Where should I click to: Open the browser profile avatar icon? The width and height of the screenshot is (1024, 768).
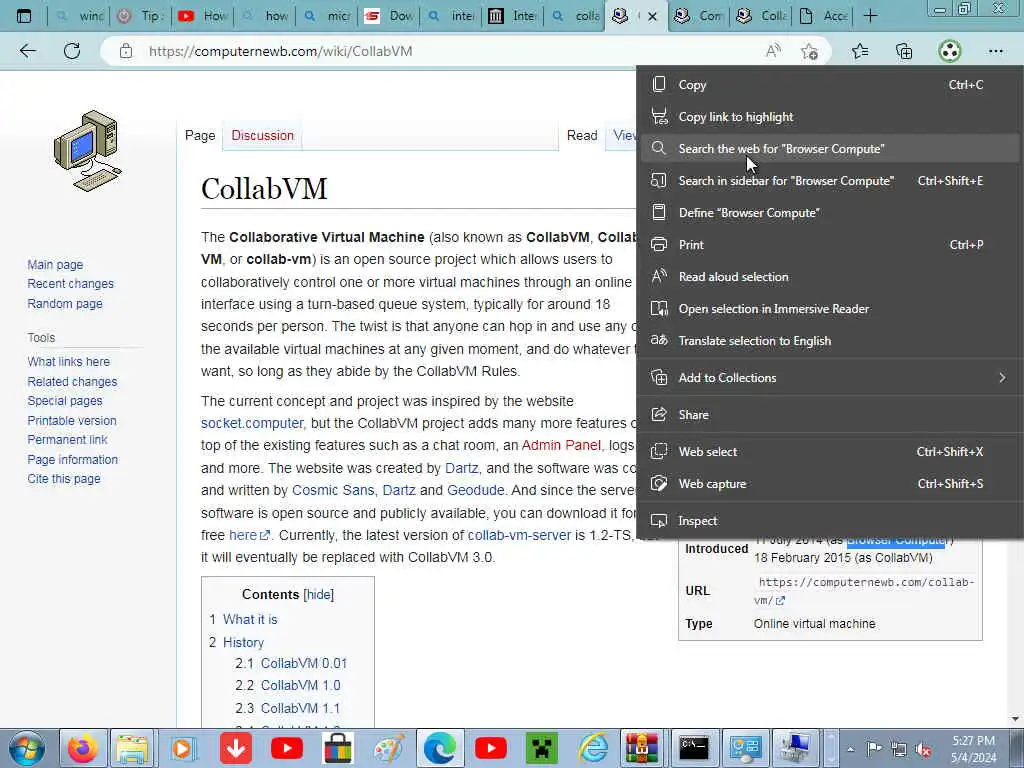950,51
